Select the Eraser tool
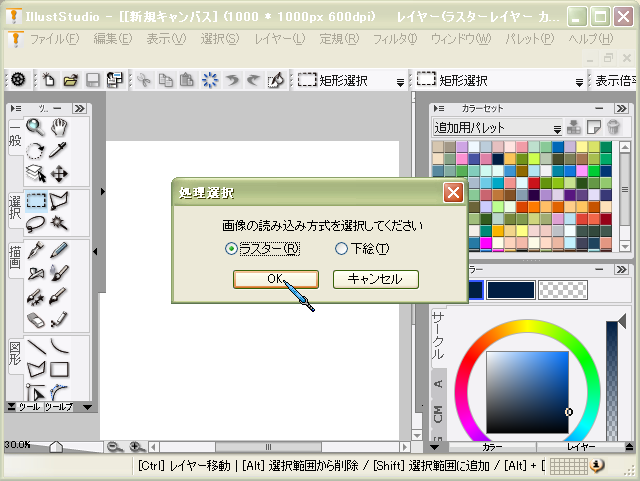The height and width of the screenshot is (481, 640). [36, 320]
